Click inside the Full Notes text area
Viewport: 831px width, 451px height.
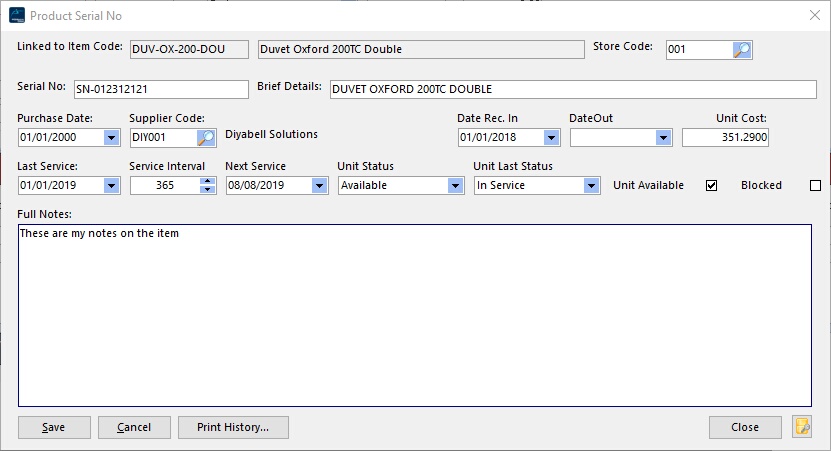click(x=414, y=315)
